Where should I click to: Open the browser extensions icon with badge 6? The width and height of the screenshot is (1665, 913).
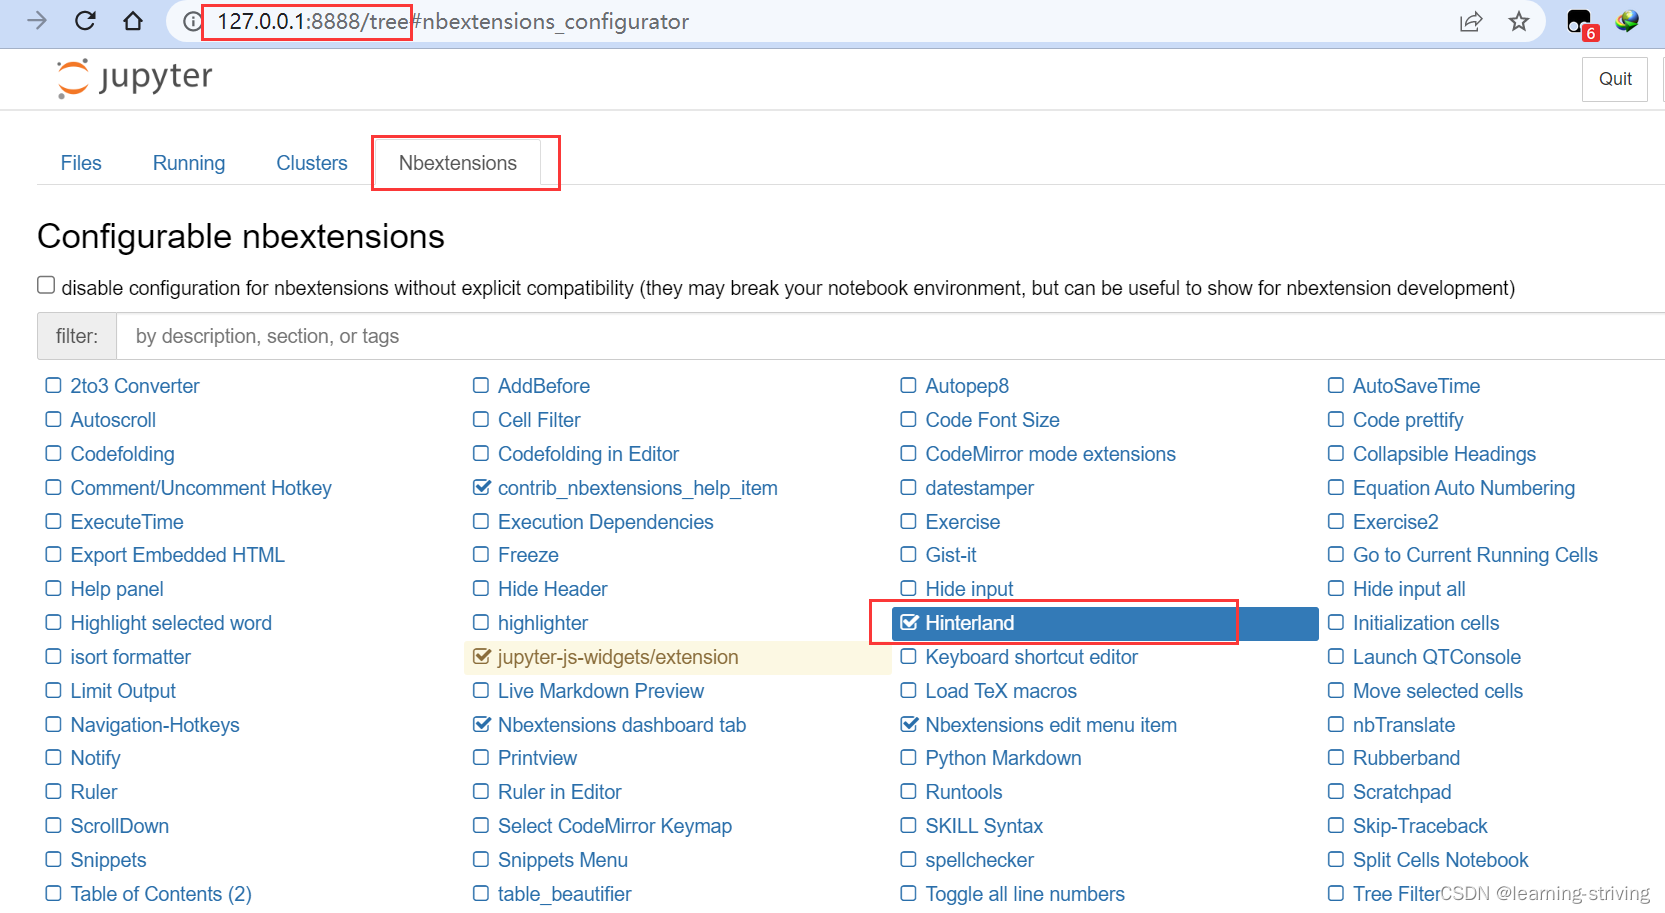1578,21
